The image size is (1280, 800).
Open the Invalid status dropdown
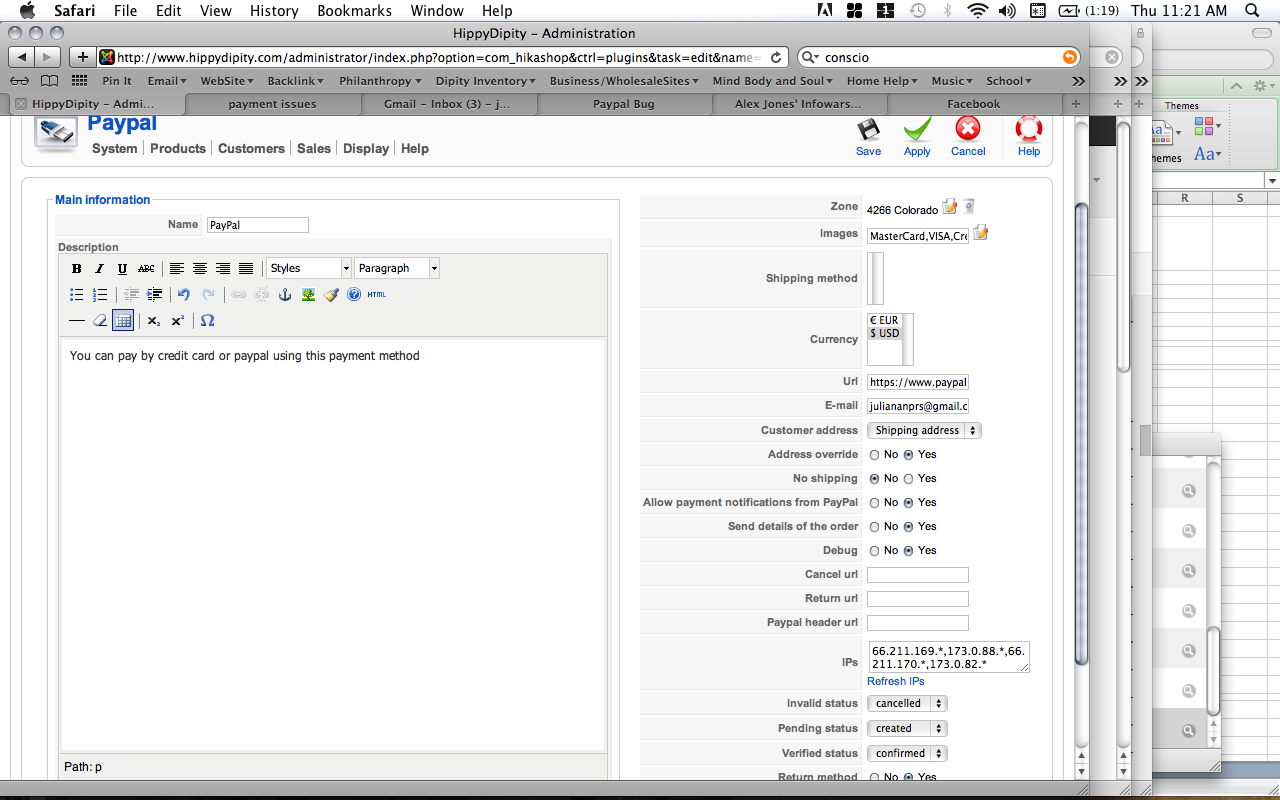[x=907, y=704]
